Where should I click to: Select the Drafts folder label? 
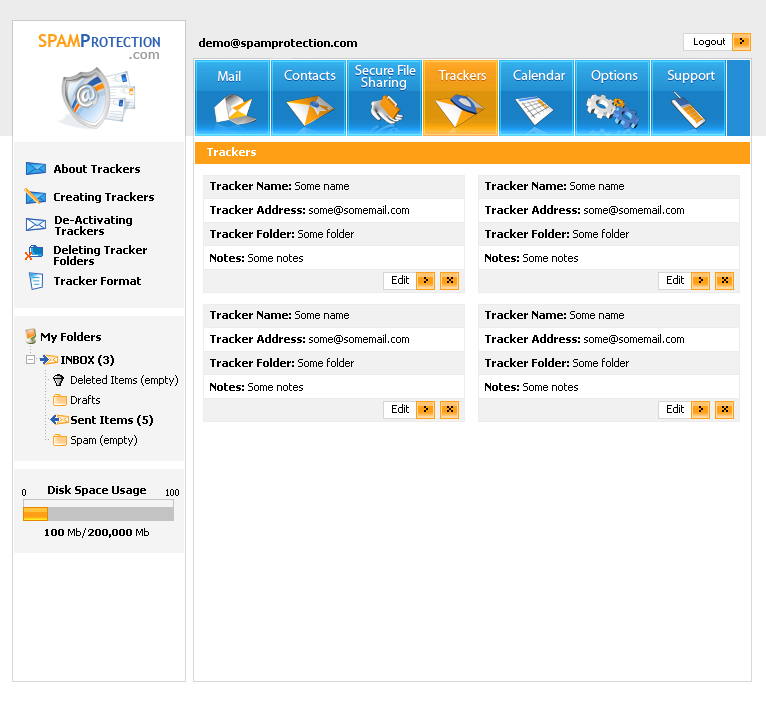(x=85, y=400)
